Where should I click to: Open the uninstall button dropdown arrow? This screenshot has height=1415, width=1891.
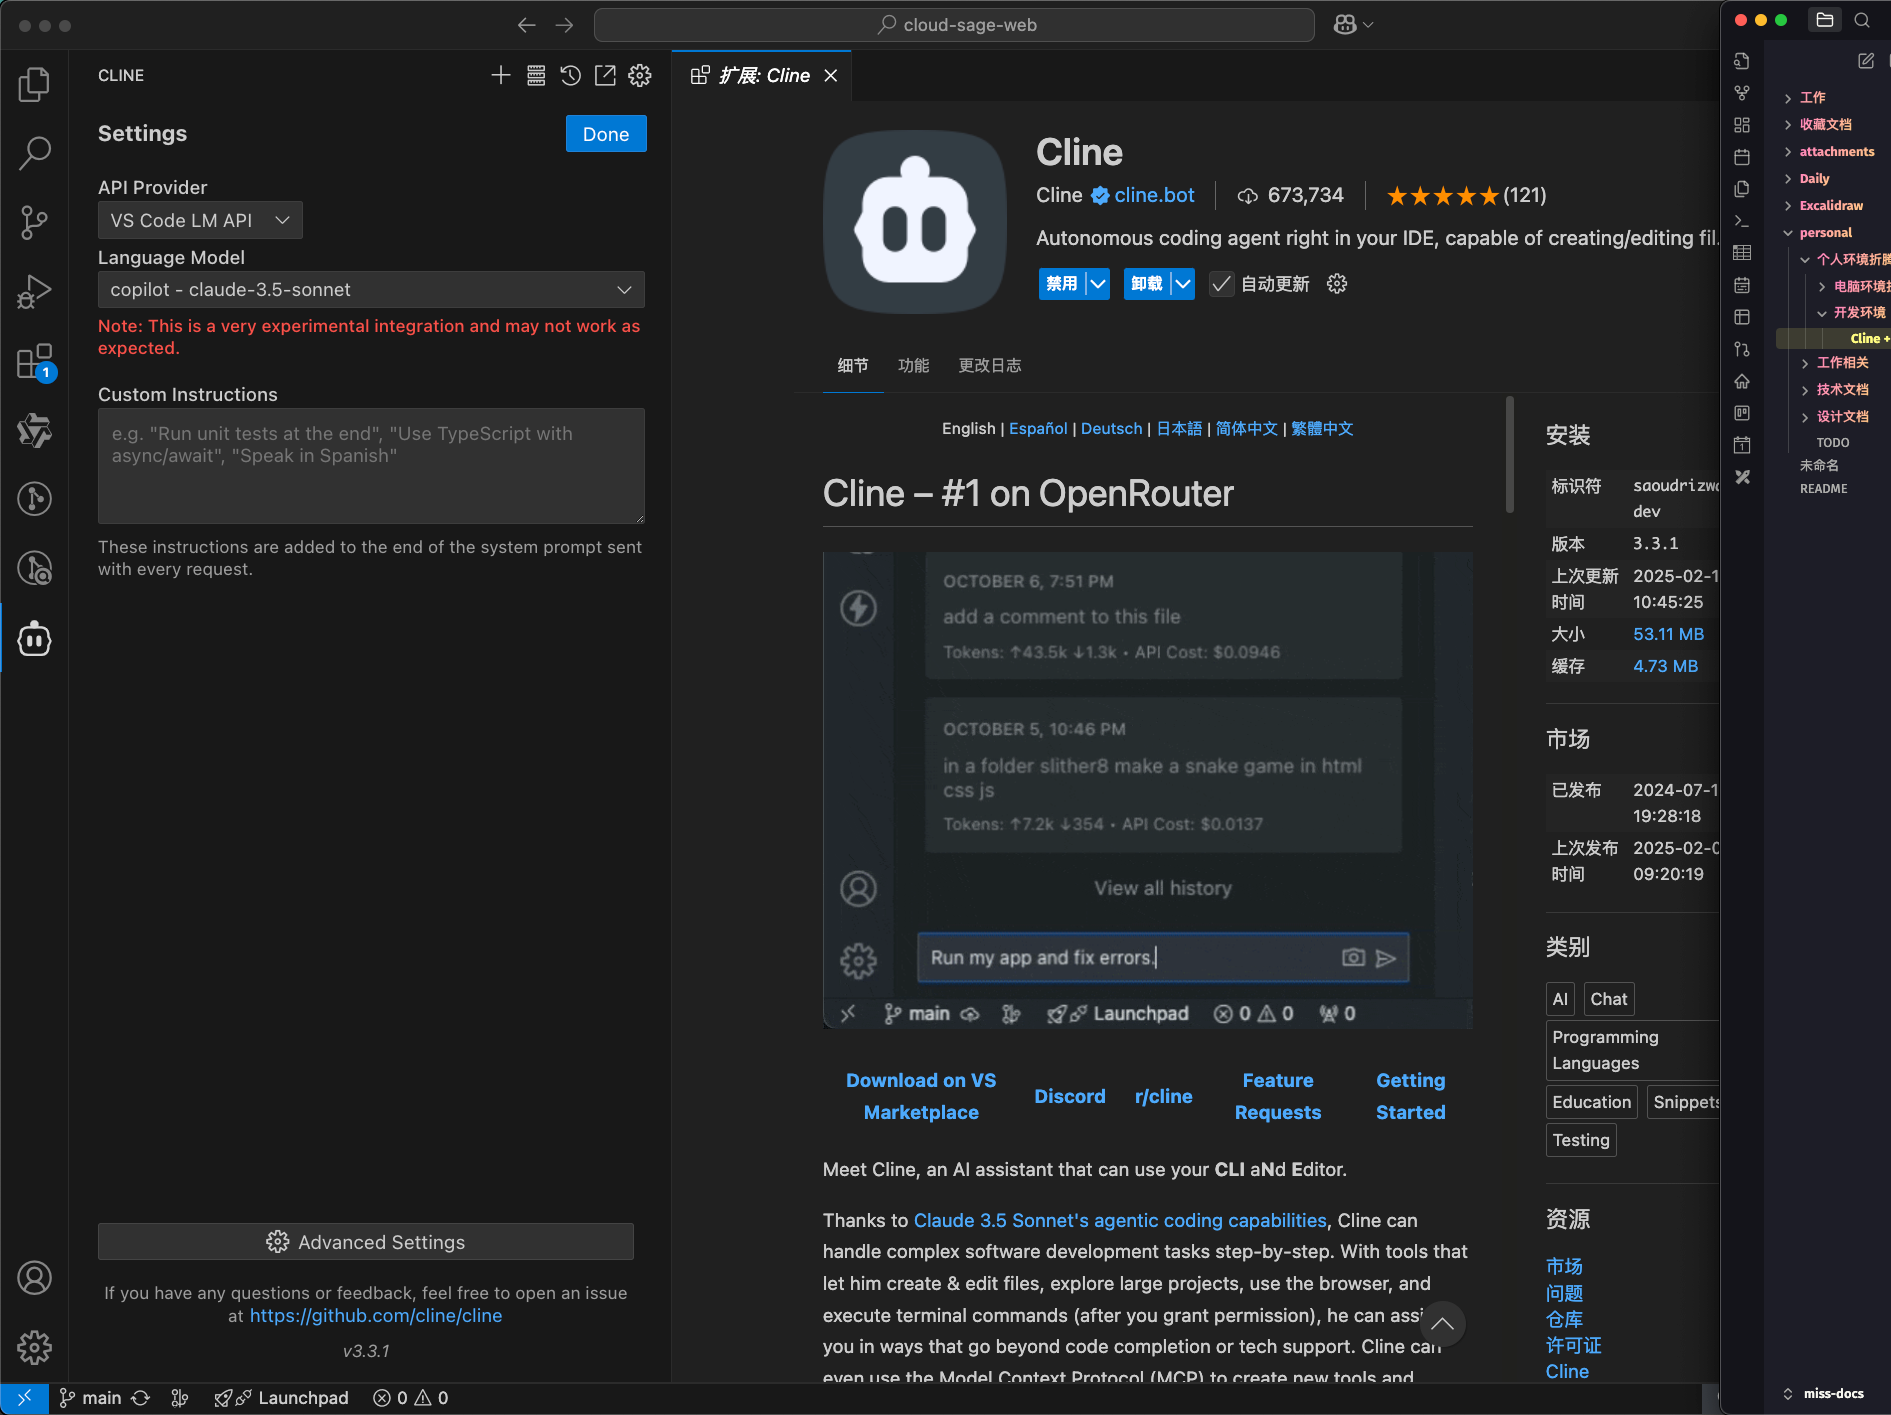[x=1183, y=284]
